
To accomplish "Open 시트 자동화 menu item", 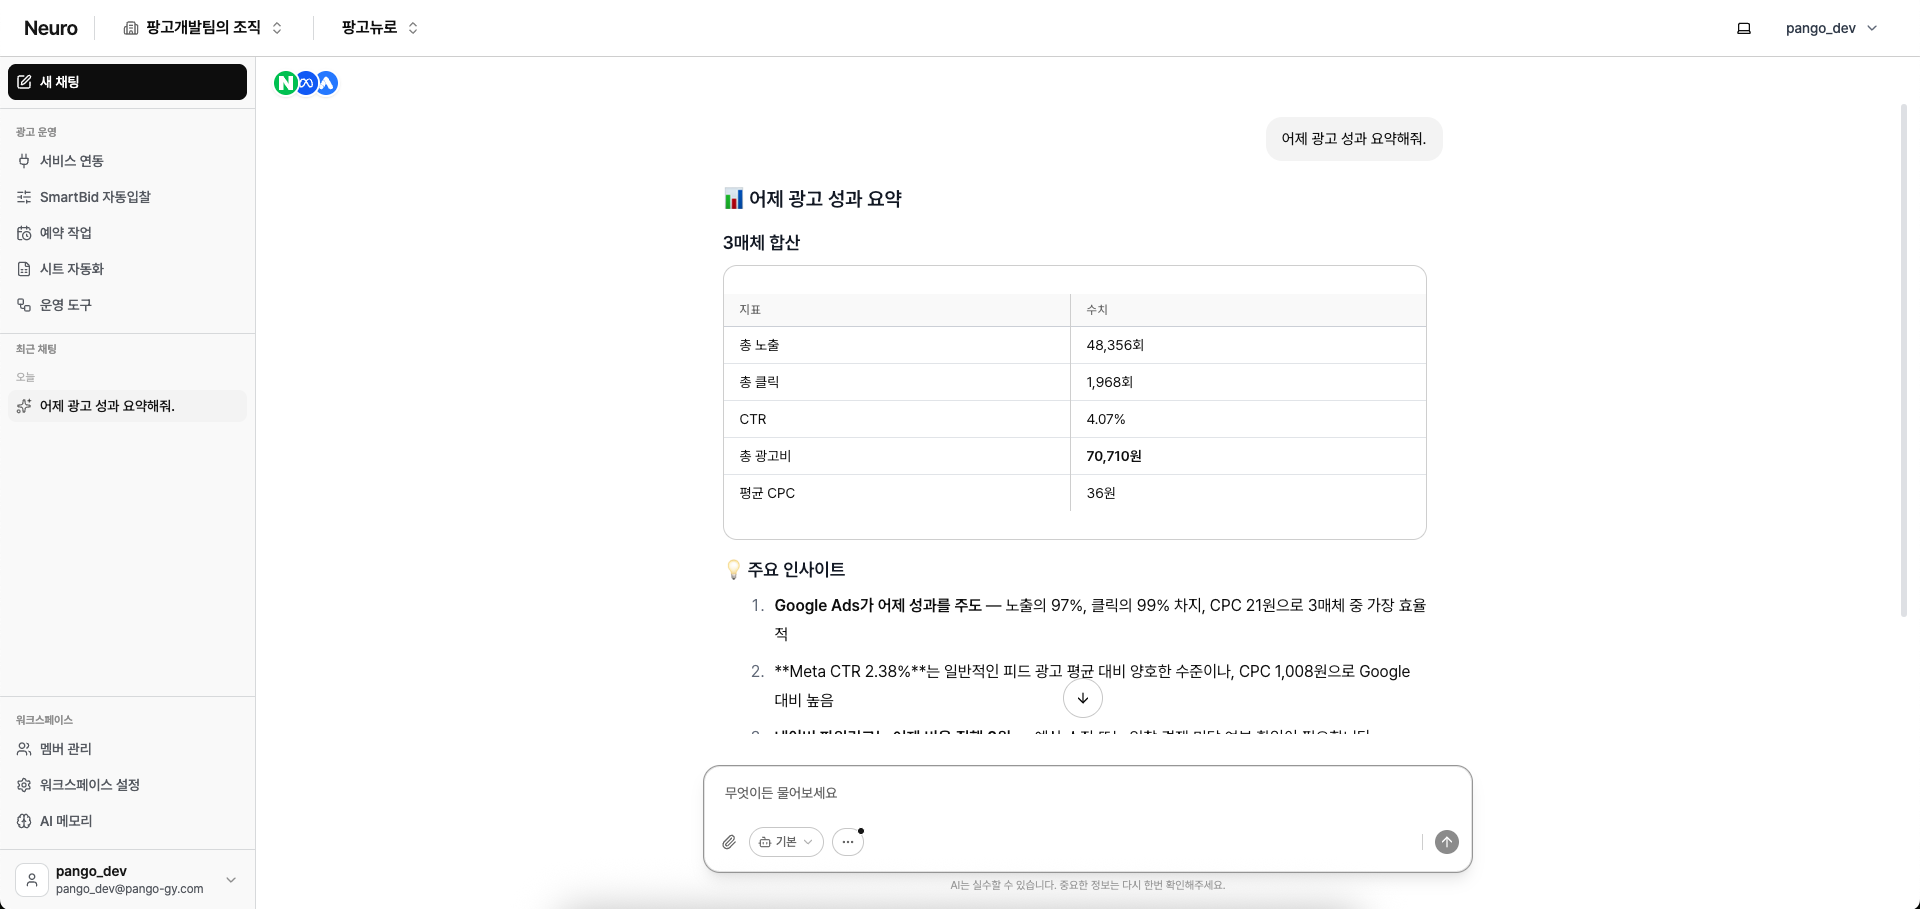I will coord(127,269).
